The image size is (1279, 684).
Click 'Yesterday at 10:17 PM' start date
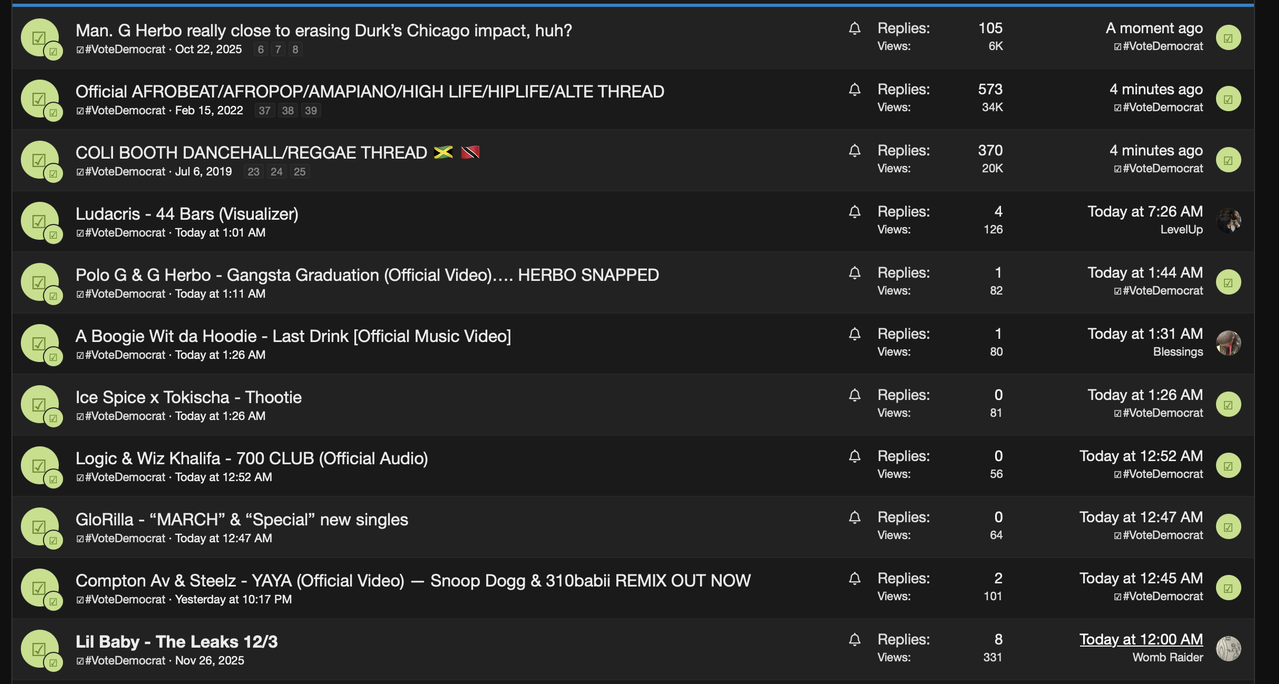tap(233, 599)
